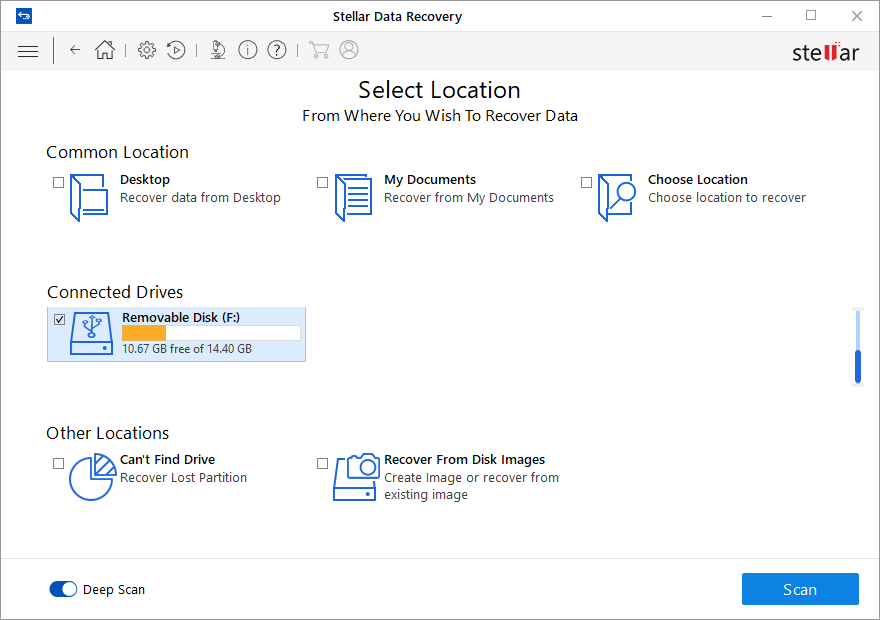Go to the Home screen icon
This screenshot has width=880, height=620.
[x=105, y=50]
